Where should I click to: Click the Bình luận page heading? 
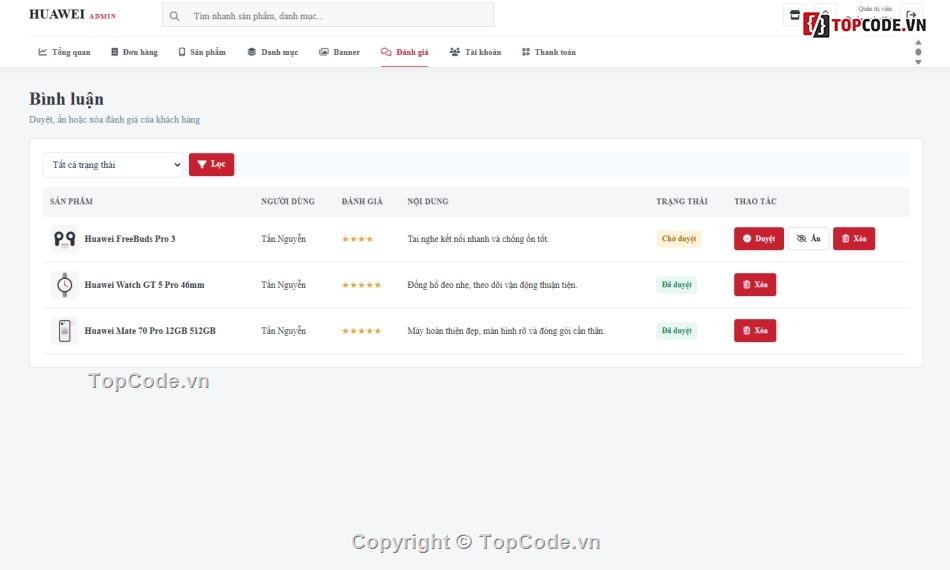[x=67, y=99]
